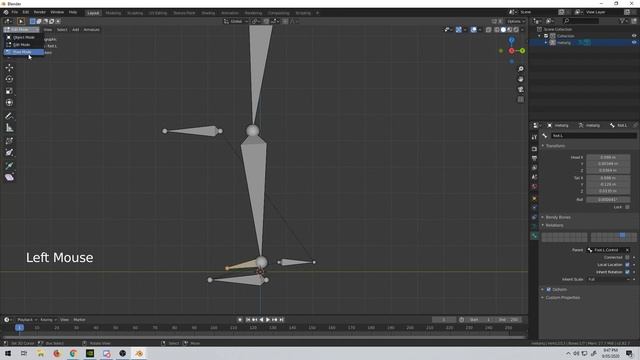Collapse the Relations panel
Screen dimensions: 640x360
click(x=554, y=225)
